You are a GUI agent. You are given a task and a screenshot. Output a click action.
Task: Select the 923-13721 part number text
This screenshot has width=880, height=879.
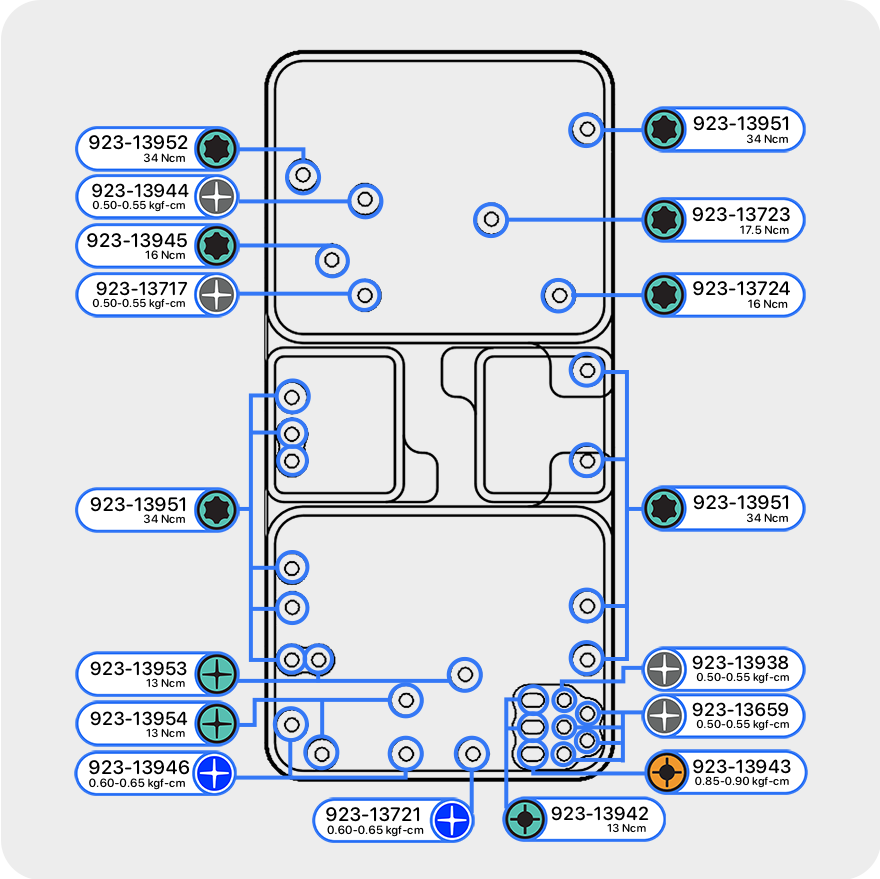pos(375,814)
